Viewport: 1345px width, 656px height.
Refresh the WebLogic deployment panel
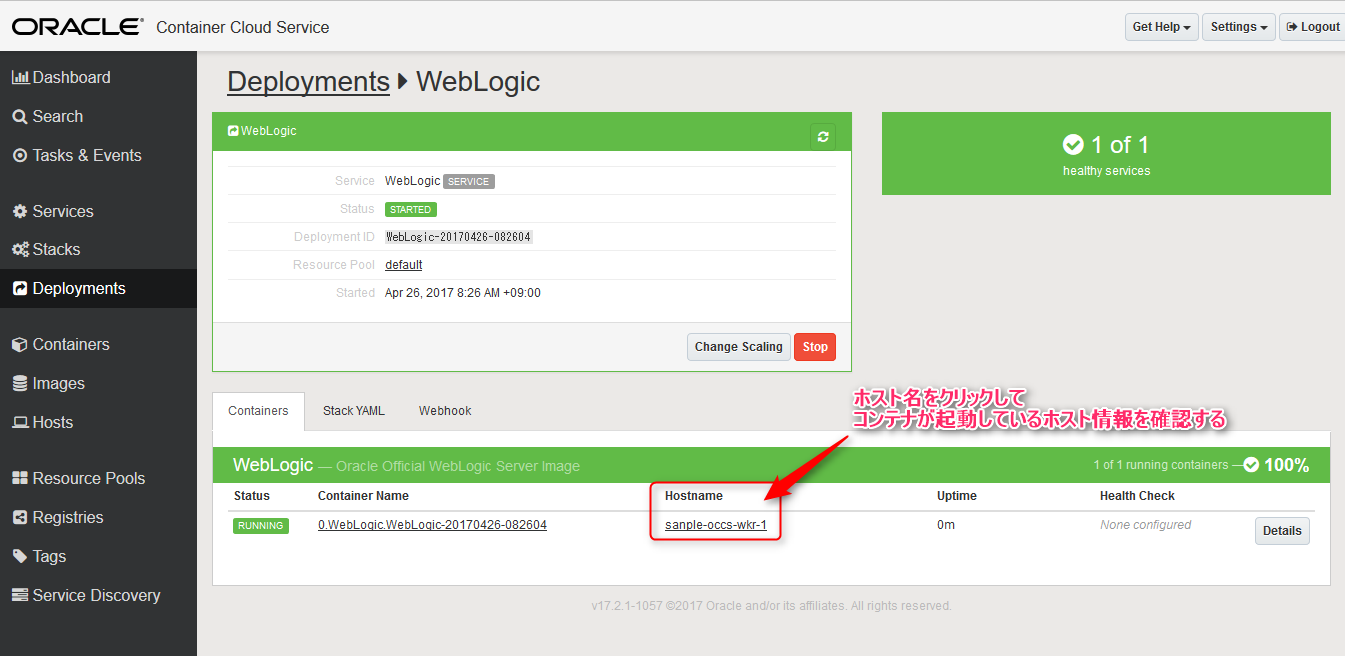[x=823, y=137]
